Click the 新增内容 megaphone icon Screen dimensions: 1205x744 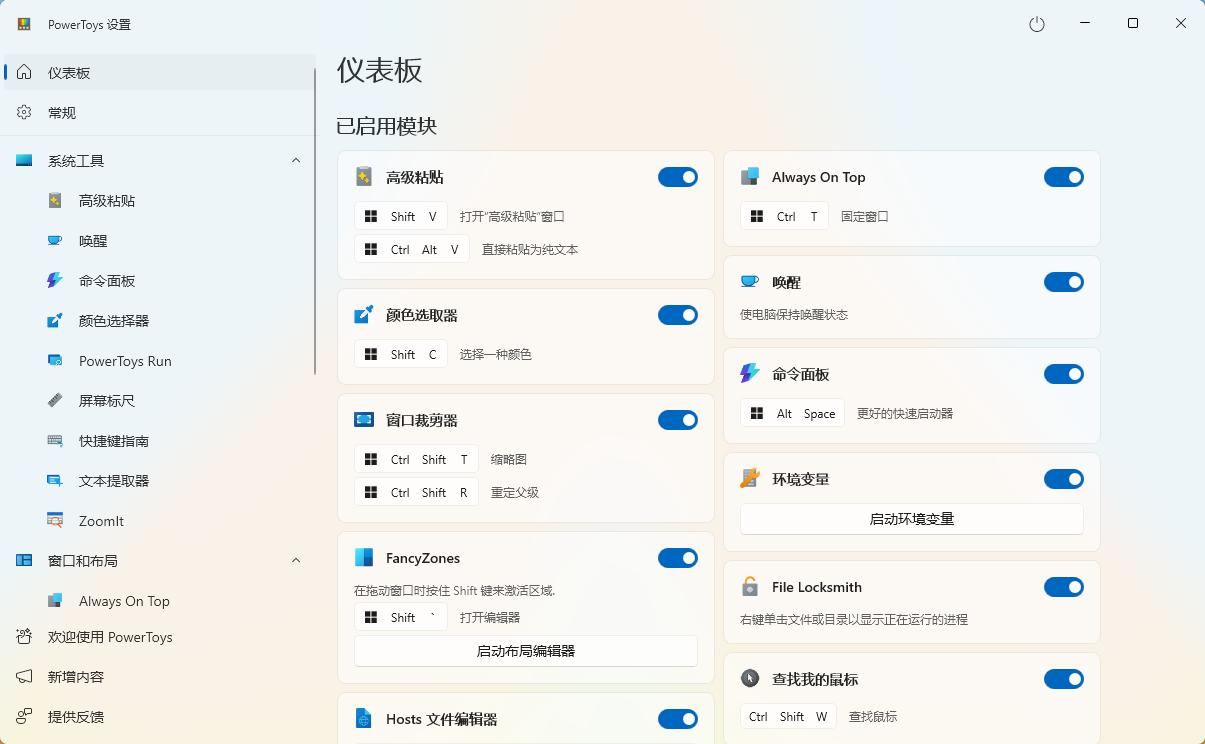click(x=24, y=677)
